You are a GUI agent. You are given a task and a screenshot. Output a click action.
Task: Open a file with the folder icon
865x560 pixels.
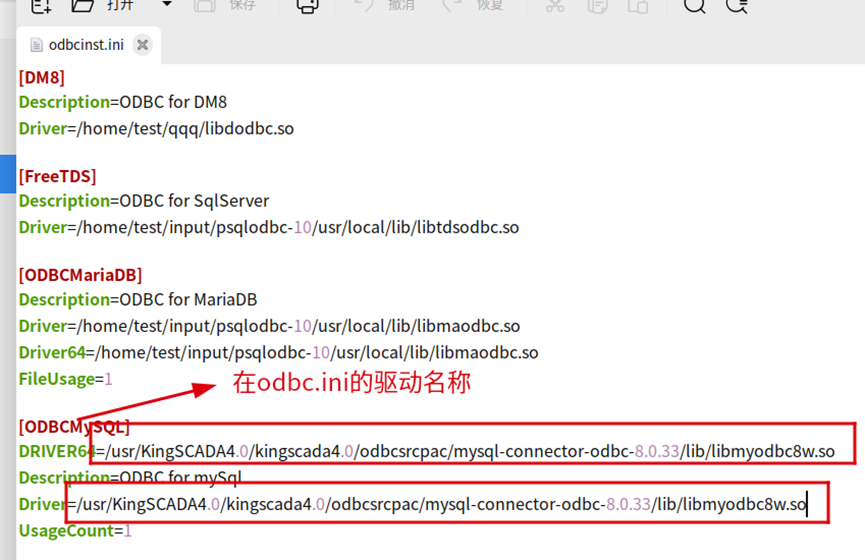coord(83,6)
